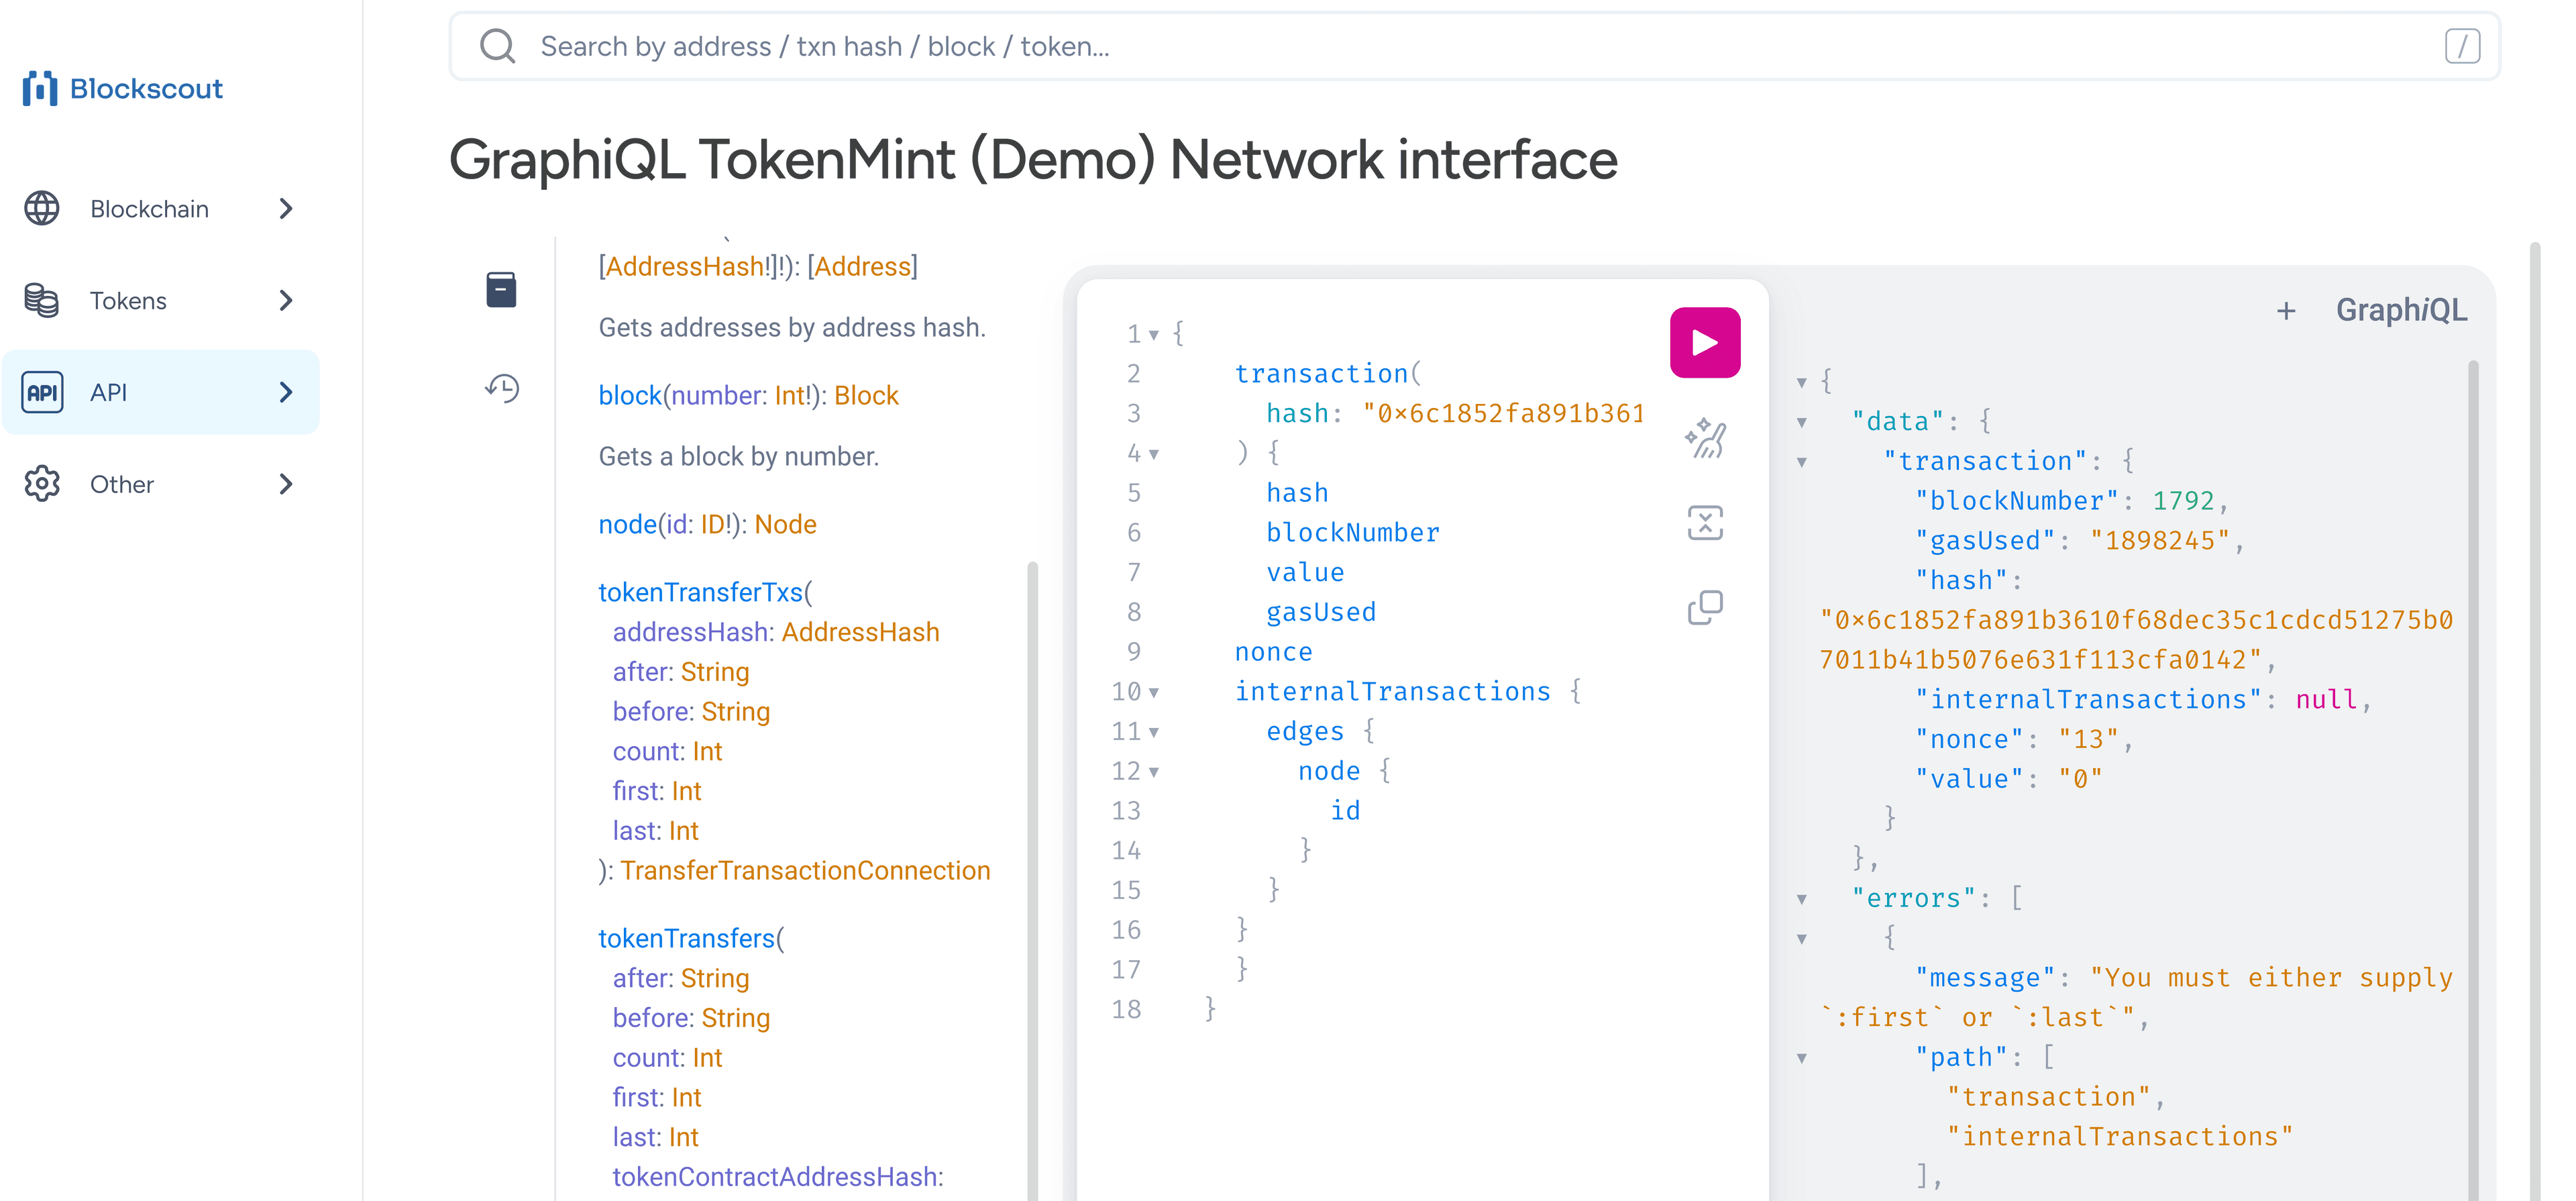The width and height of the screenshot is (2576, 1201).
Task: Run the GraphQL query with play button
Action: click(1704, 343)
